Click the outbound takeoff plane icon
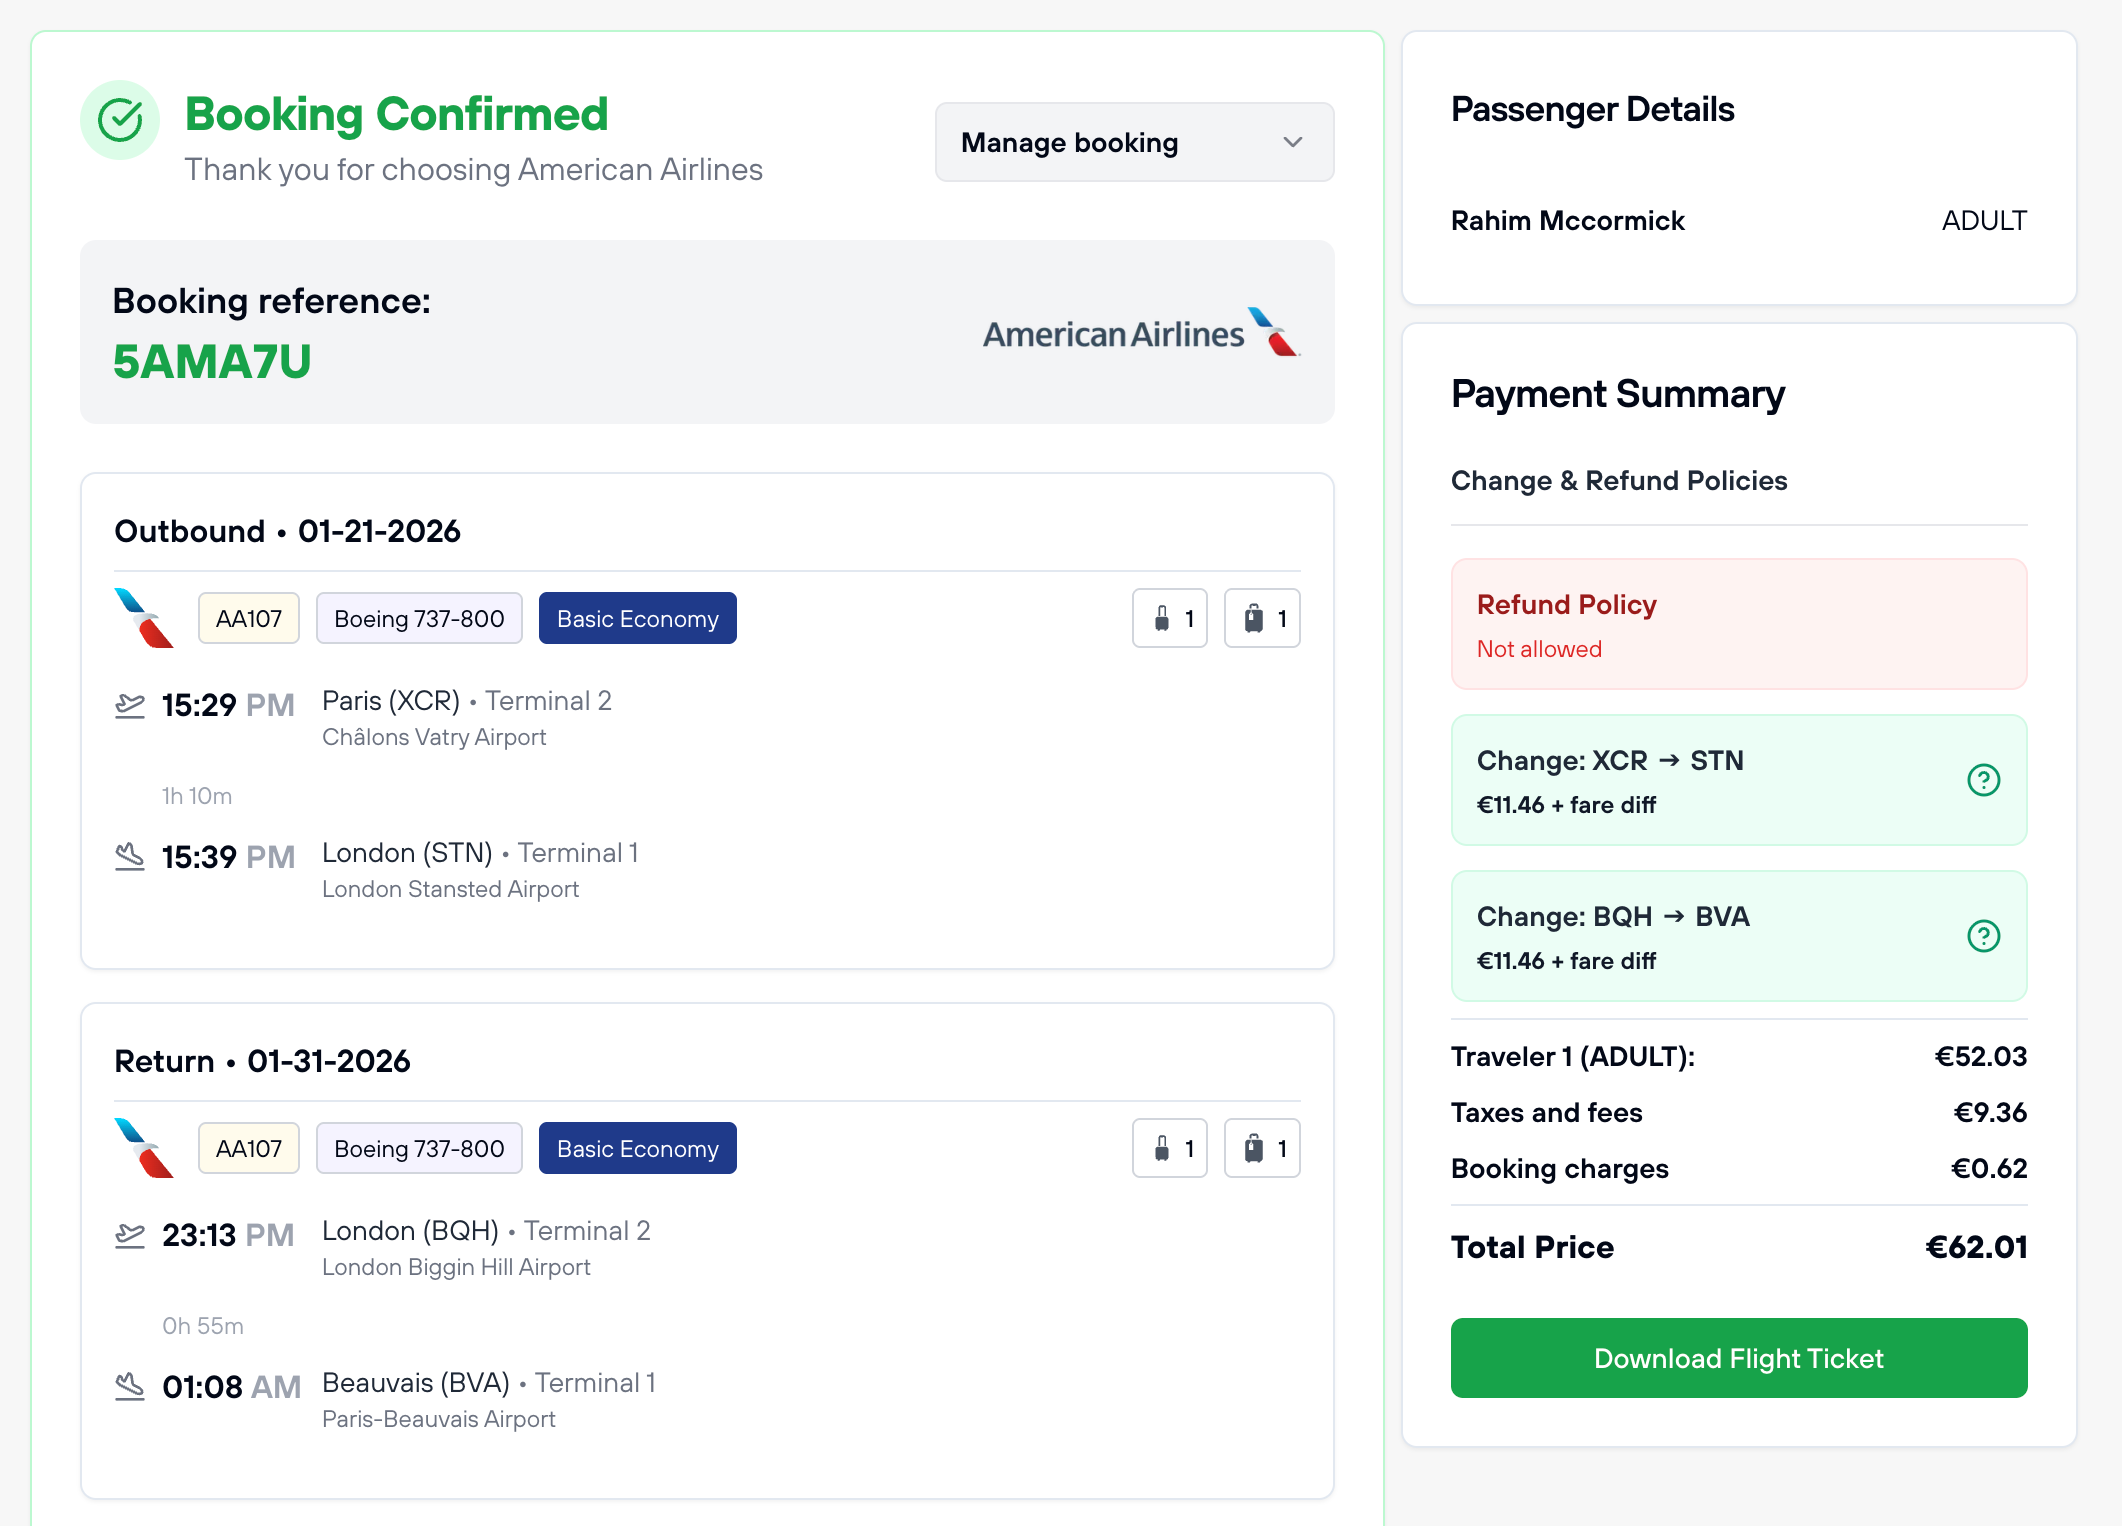 130,705
